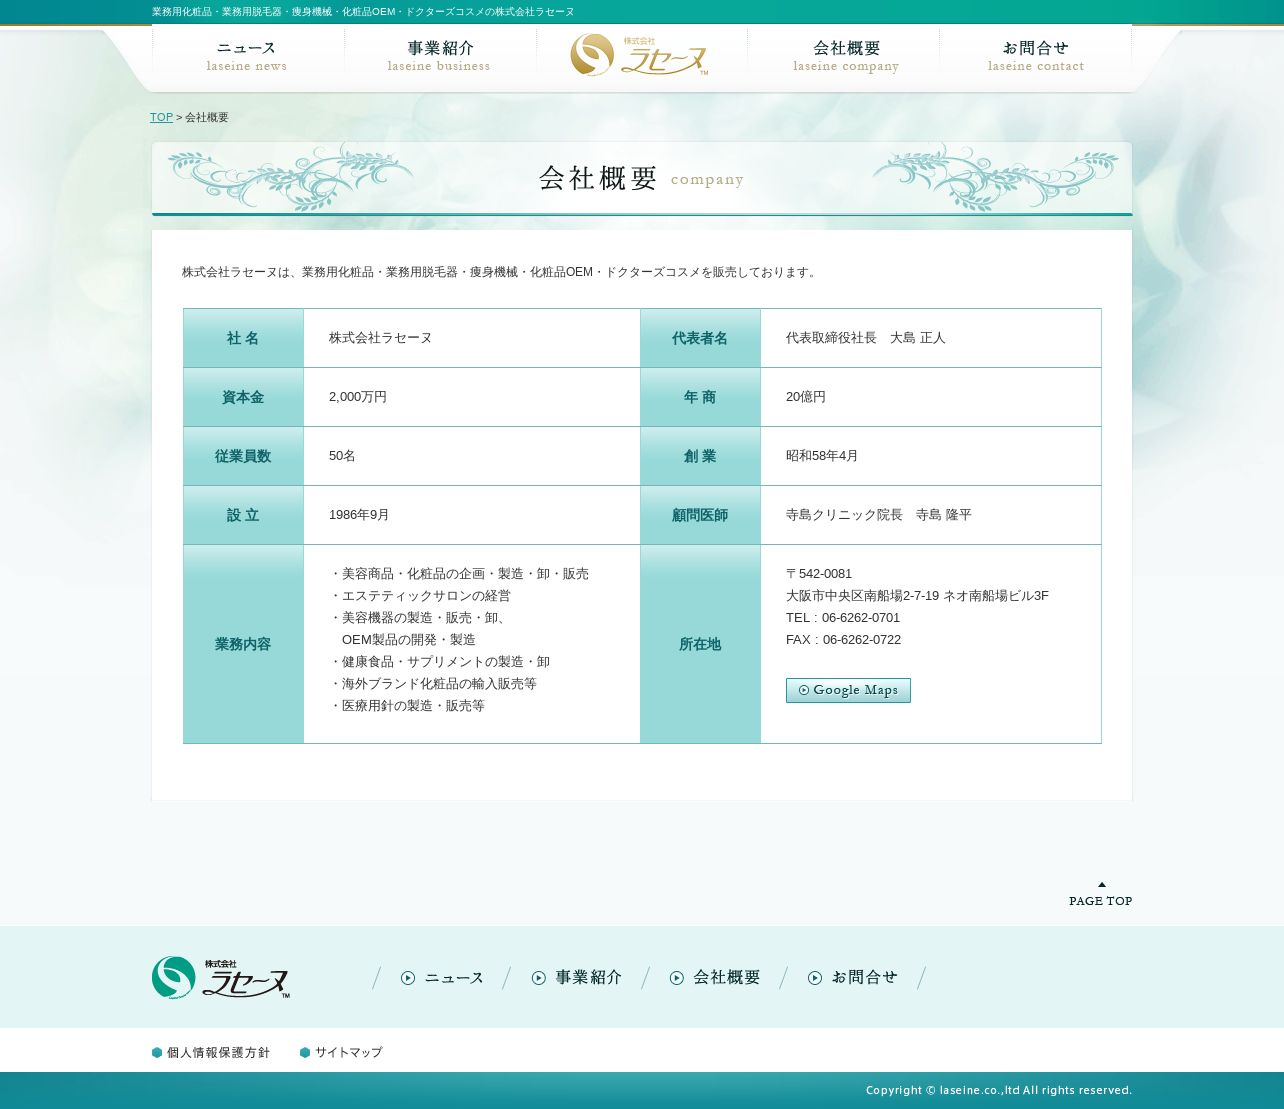
Task: Click the 大阪市中央区南船場 address line
Action: click(917, 596)
